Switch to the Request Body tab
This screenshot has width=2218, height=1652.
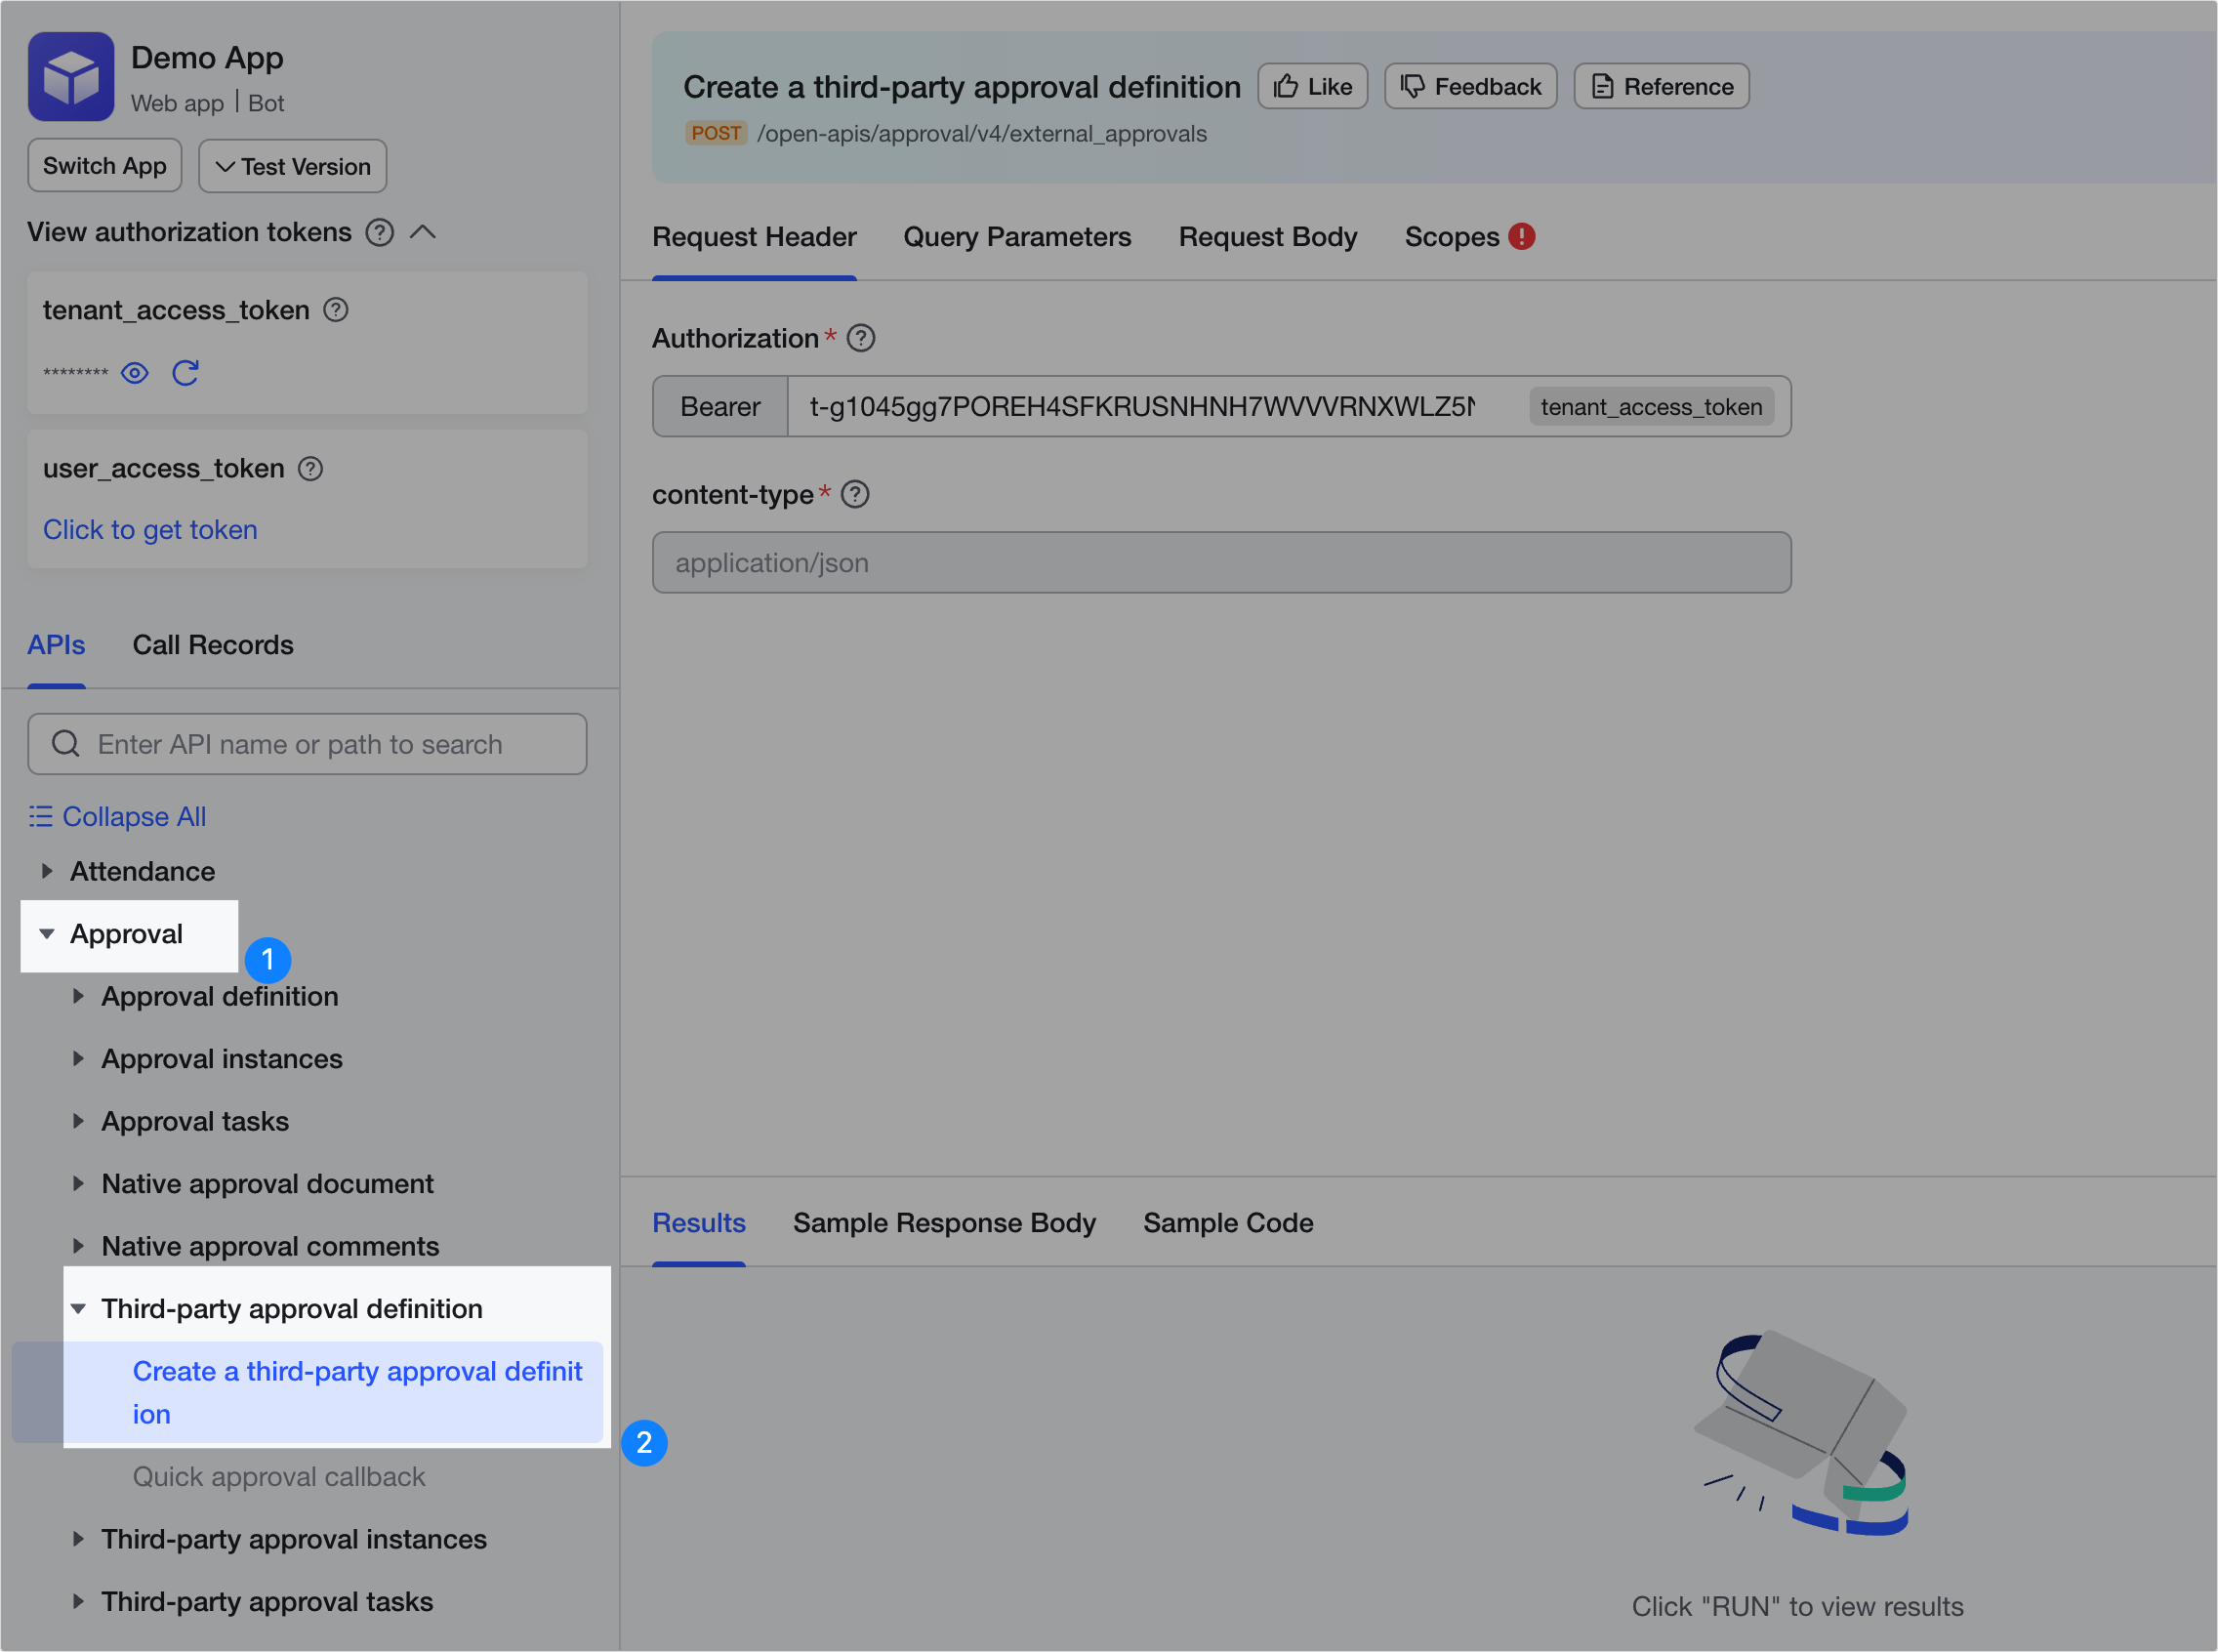tap(1267, 237)
